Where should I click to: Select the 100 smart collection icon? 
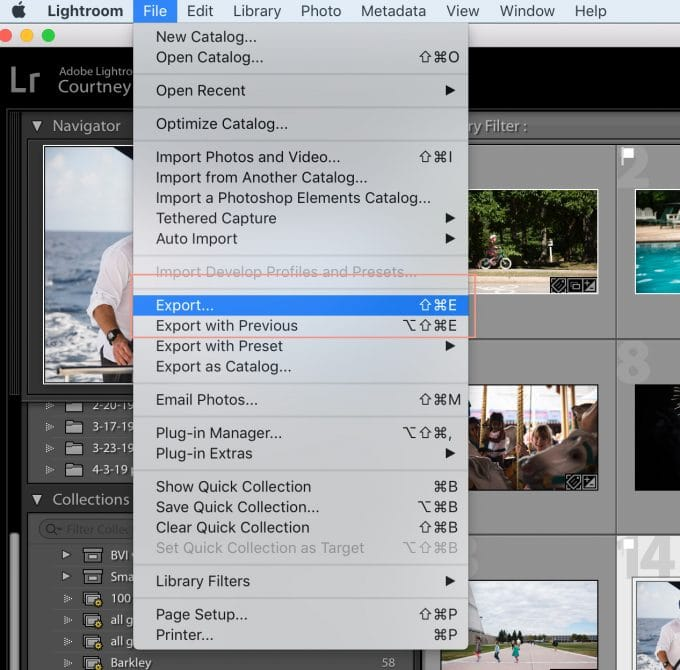[92, 599]
